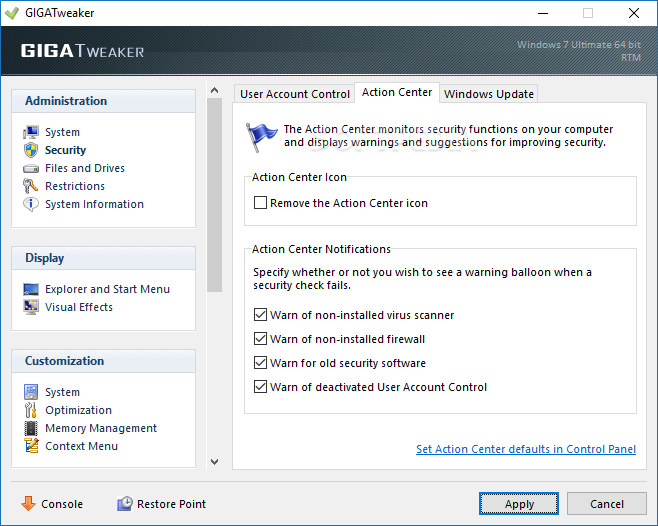The height and width of the screenshot is (526, 658).
Task: Click the blue Action Center flag icon
Action: click(261, 137)
